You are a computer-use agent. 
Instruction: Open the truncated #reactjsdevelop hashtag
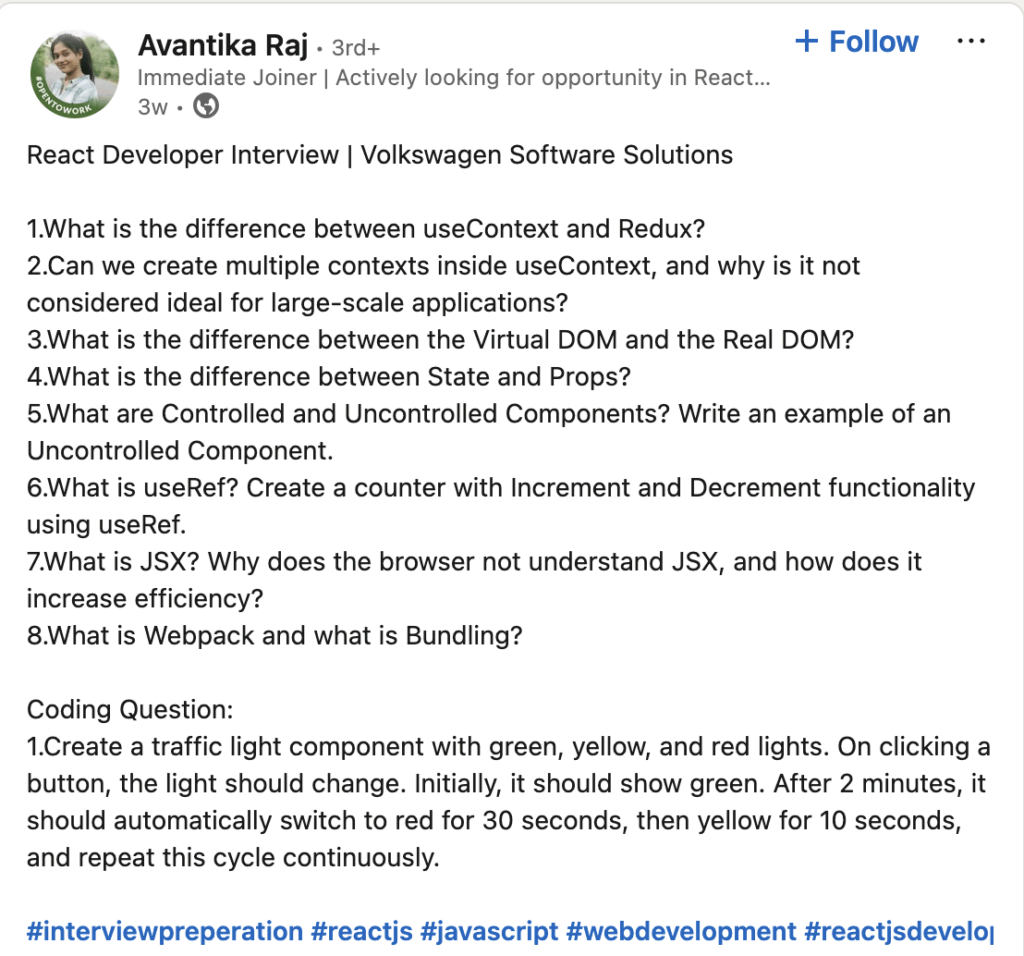tap(898, 931)
